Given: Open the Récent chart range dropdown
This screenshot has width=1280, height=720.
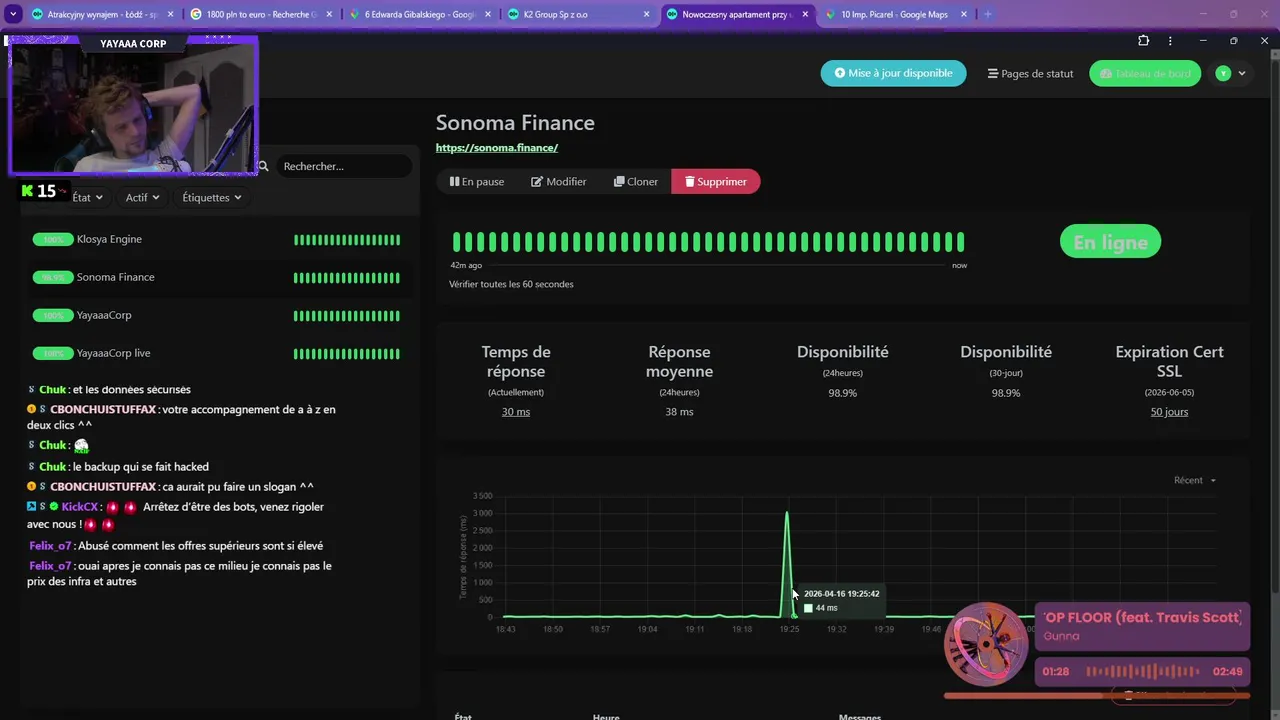Looking at the screenshot, I should click(x=1195, y=481).
